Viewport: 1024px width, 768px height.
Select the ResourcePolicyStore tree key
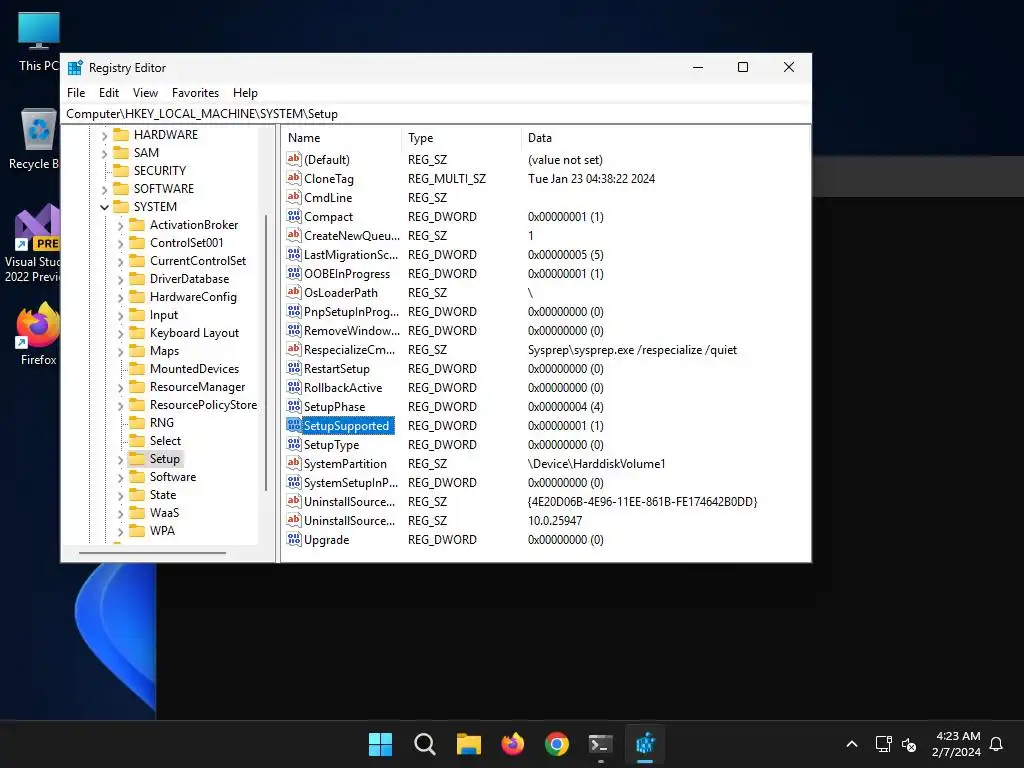(203, 405)
